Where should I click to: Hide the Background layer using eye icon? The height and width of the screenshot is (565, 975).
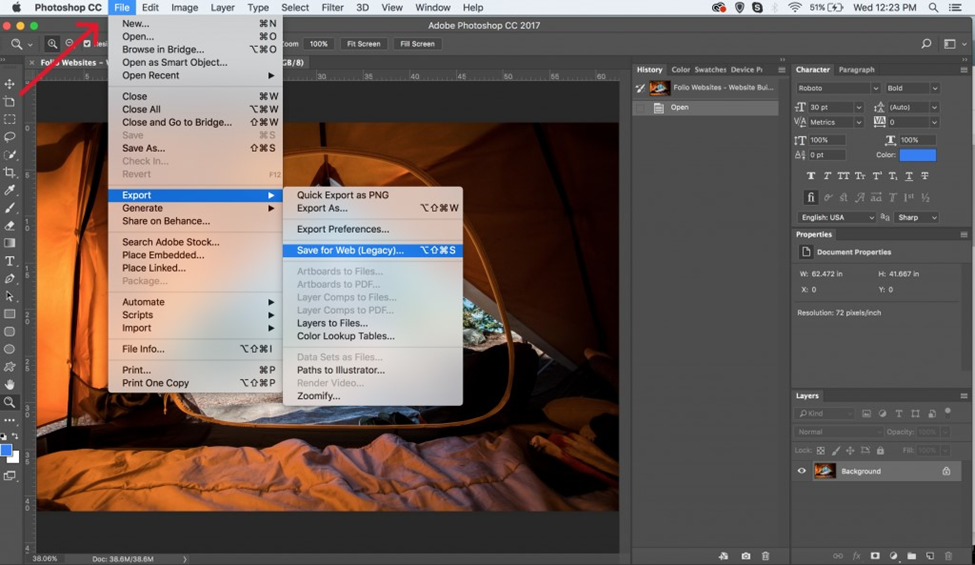801,471
